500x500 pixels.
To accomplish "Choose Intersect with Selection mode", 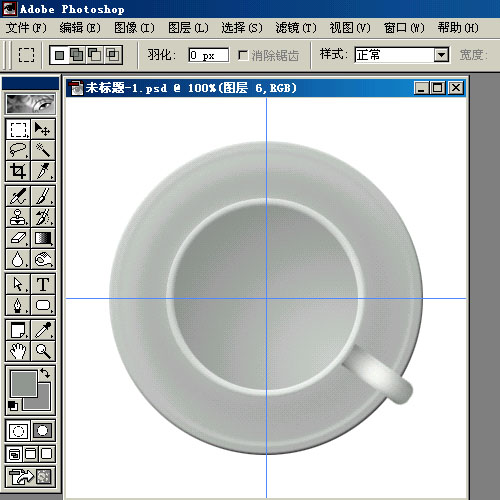I will coord(113,55).
